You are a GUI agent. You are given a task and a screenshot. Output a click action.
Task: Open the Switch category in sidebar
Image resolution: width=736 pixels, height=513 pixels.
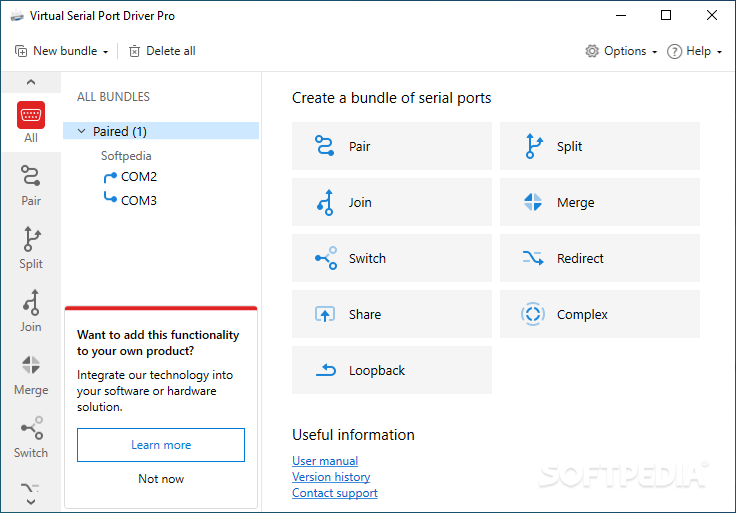pos(31,437)
